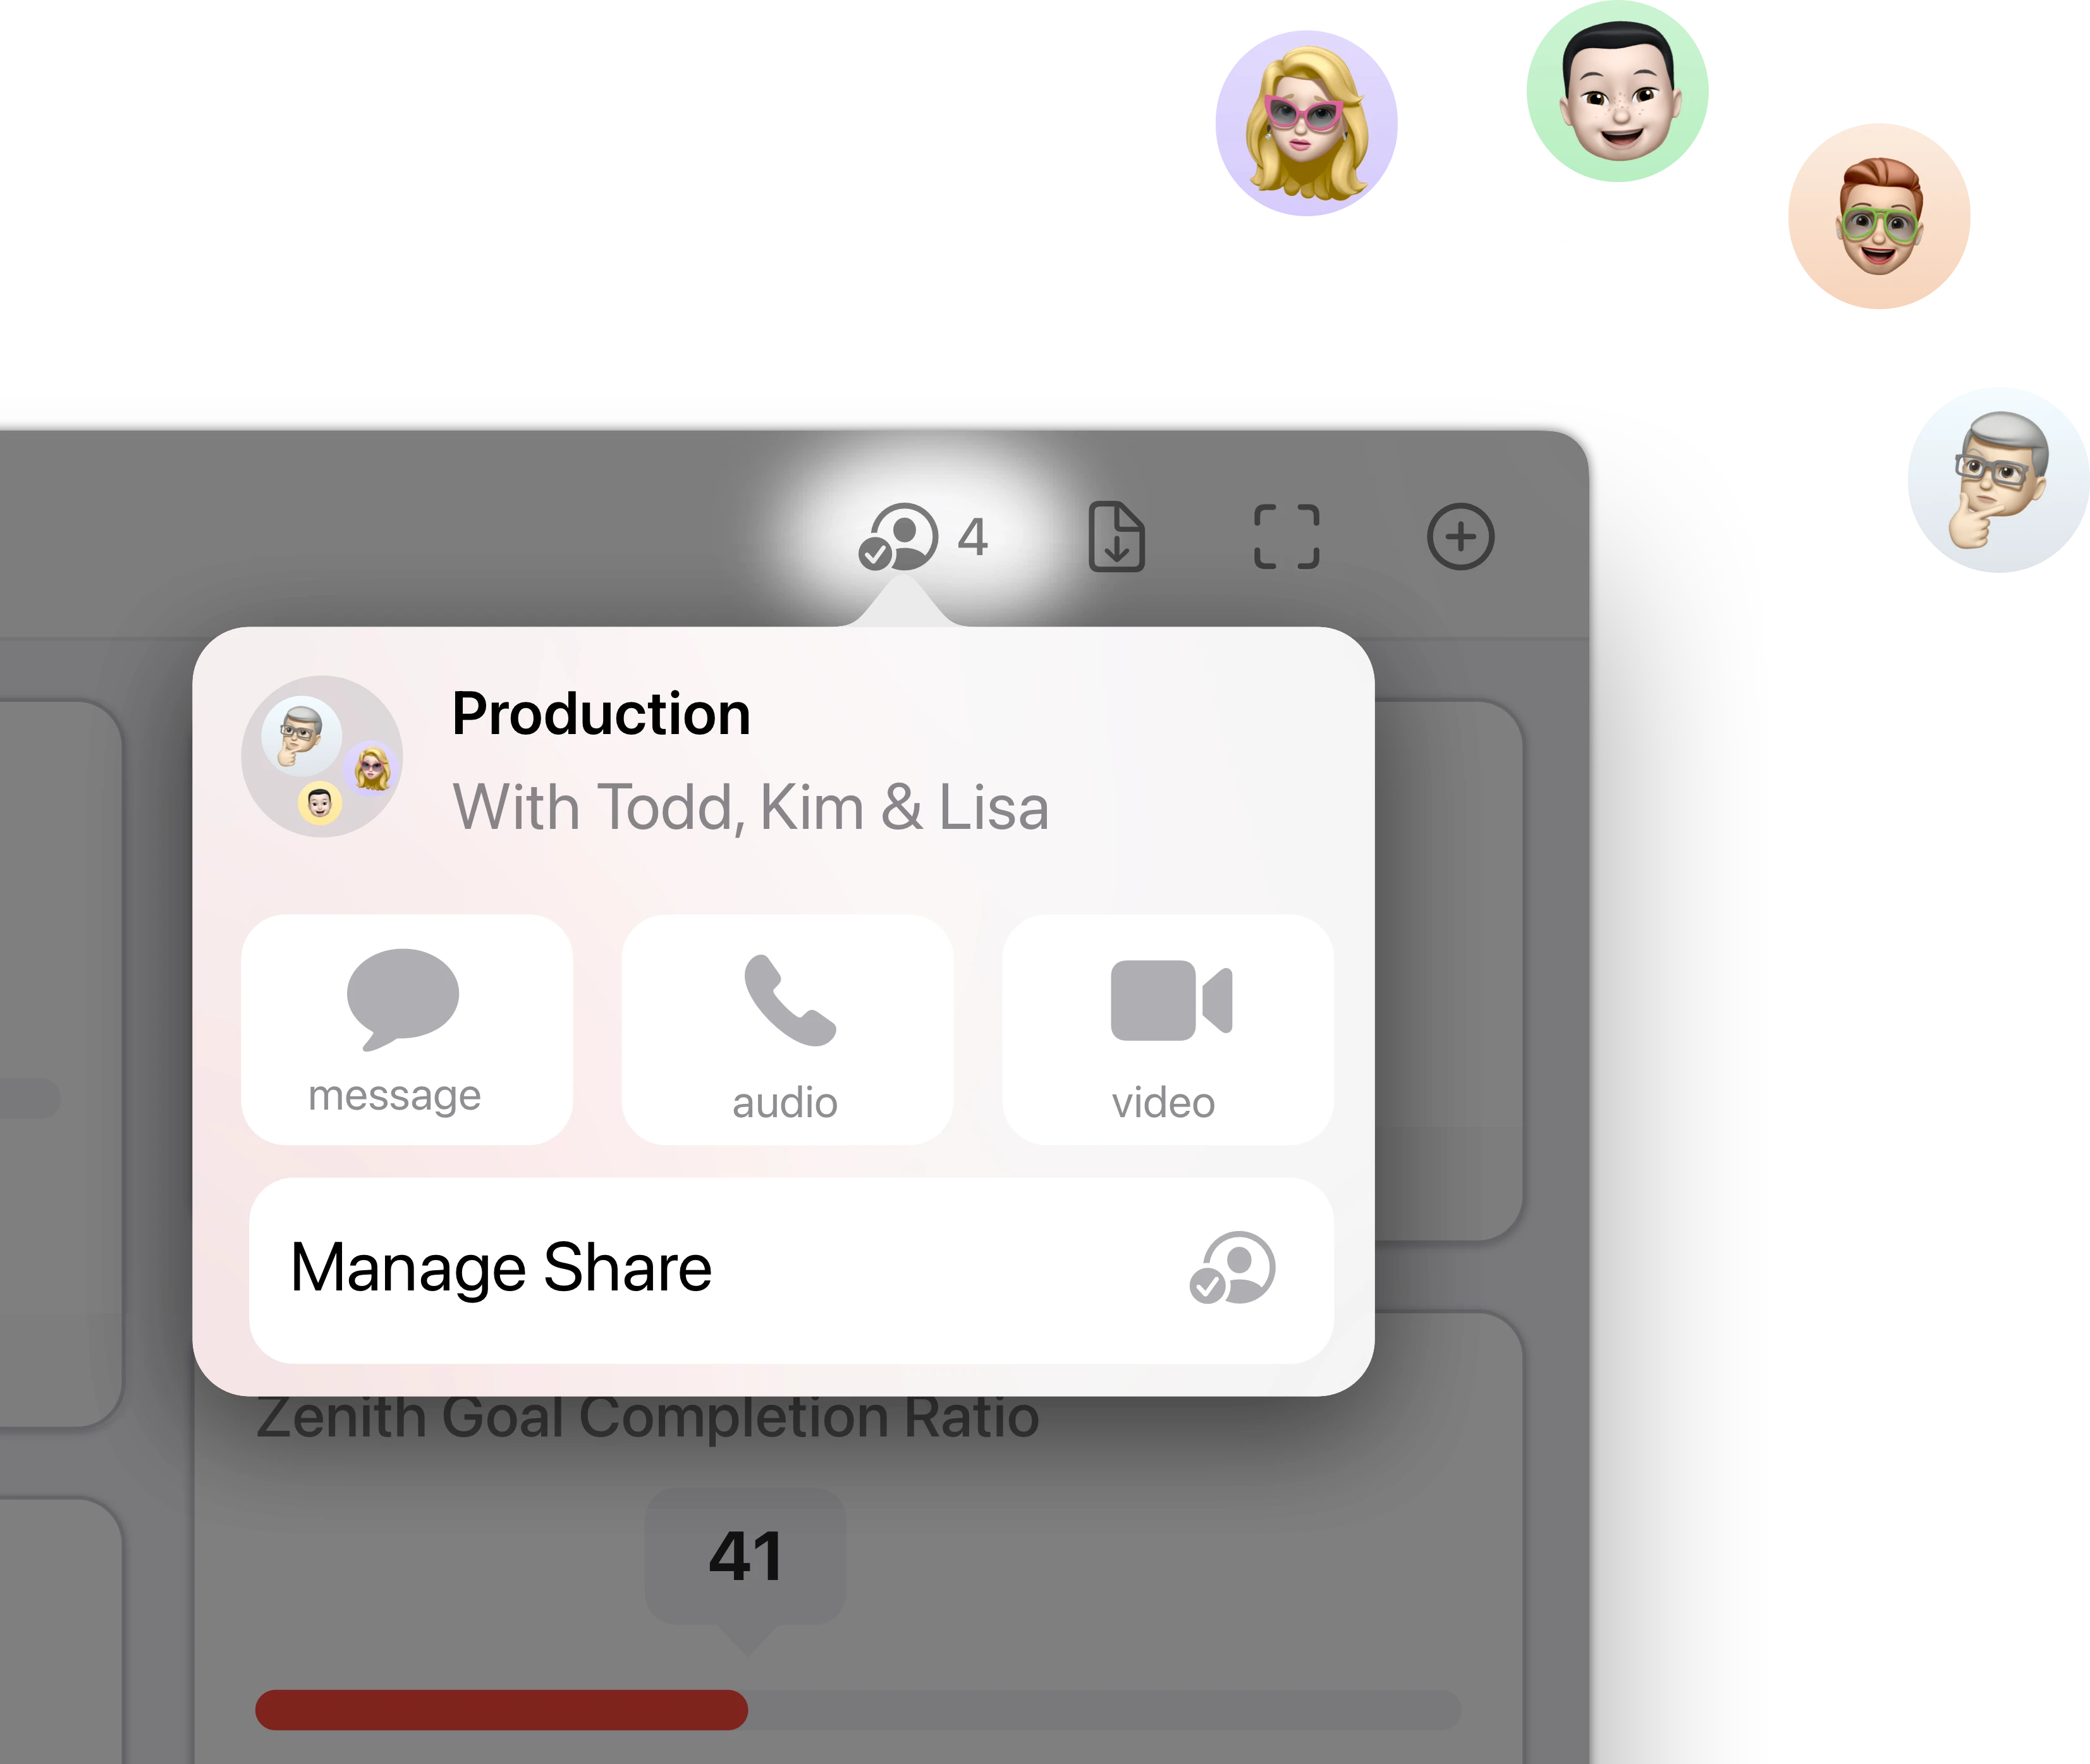Screen dimensions: 2090x1764
Task: Click the red Zenith goal progress bar
Action: tap(501, 1710)
